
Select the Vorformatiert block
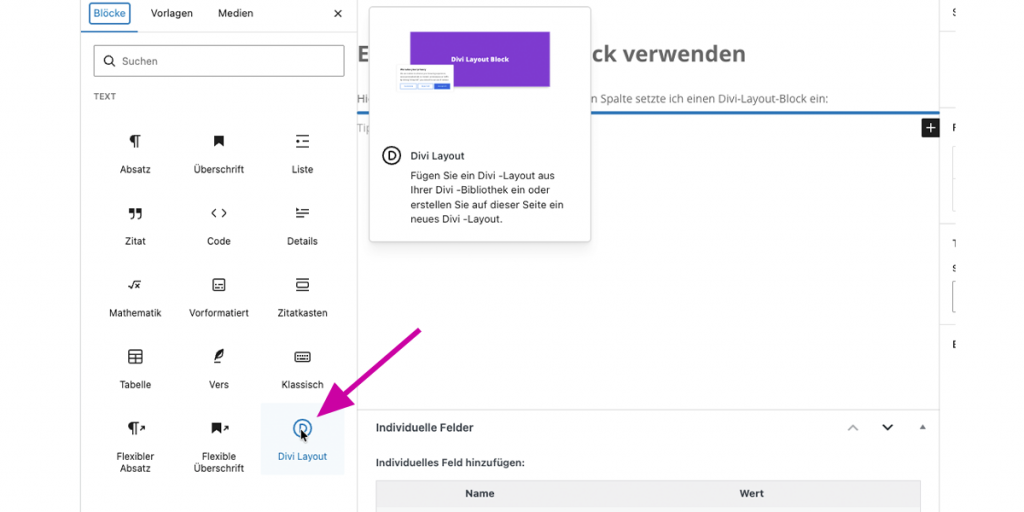(219, 296)
